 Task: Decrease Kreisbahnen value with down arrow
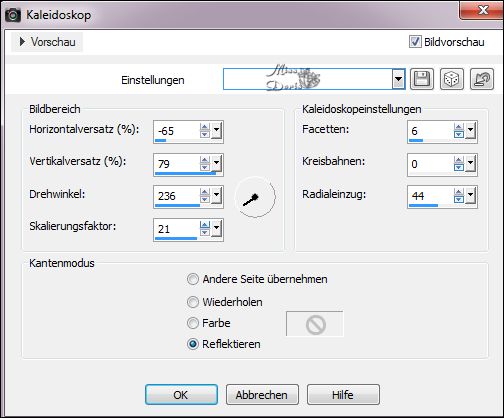tap(459, 167)
